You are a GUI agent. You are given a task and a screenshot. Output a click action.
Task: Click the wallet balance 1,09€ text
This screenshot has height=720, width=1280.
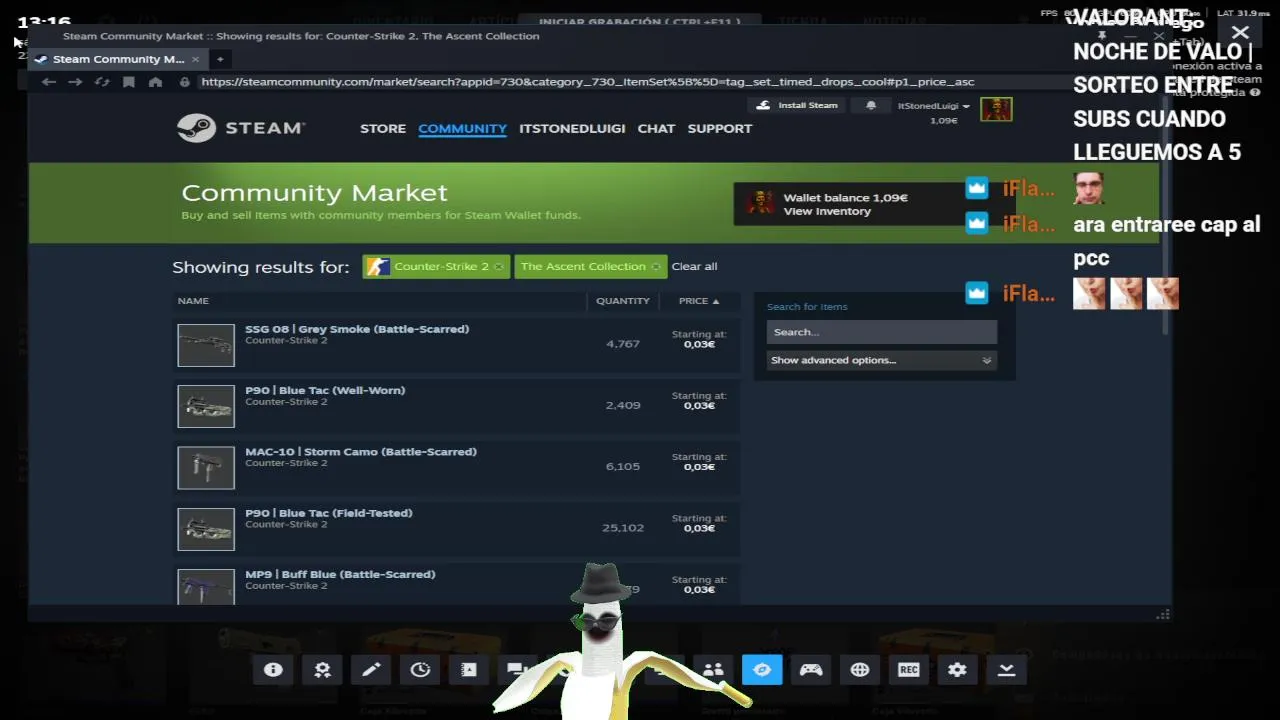coord(845,198)
